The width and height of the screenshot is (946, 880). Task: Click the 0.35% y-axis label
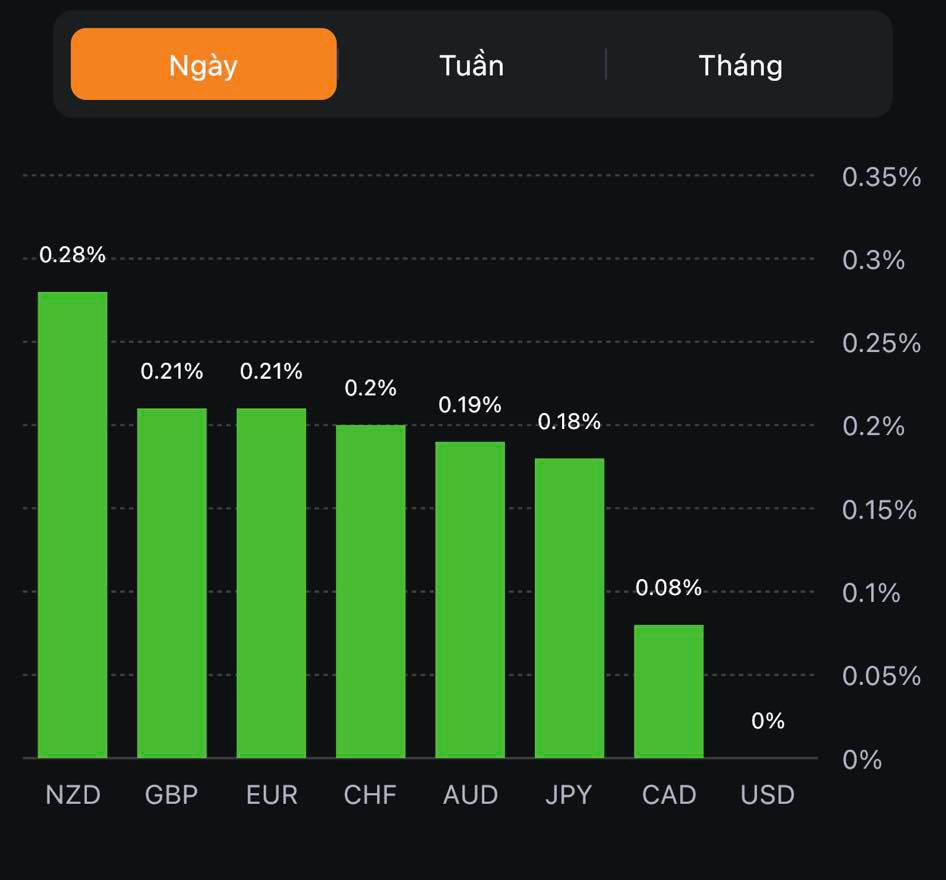click(x=881, y=177)
